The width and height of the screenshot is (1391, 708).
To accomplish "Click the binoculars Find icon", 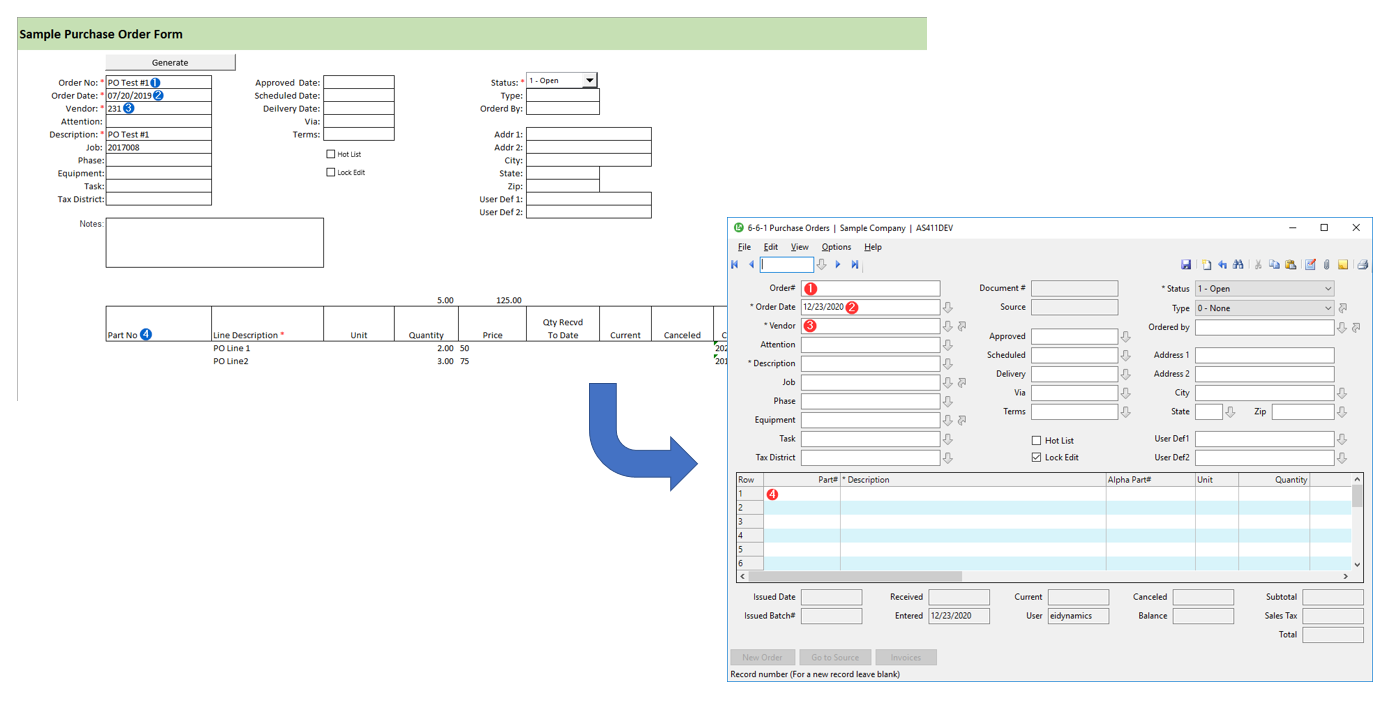I will click(1238, 265).
